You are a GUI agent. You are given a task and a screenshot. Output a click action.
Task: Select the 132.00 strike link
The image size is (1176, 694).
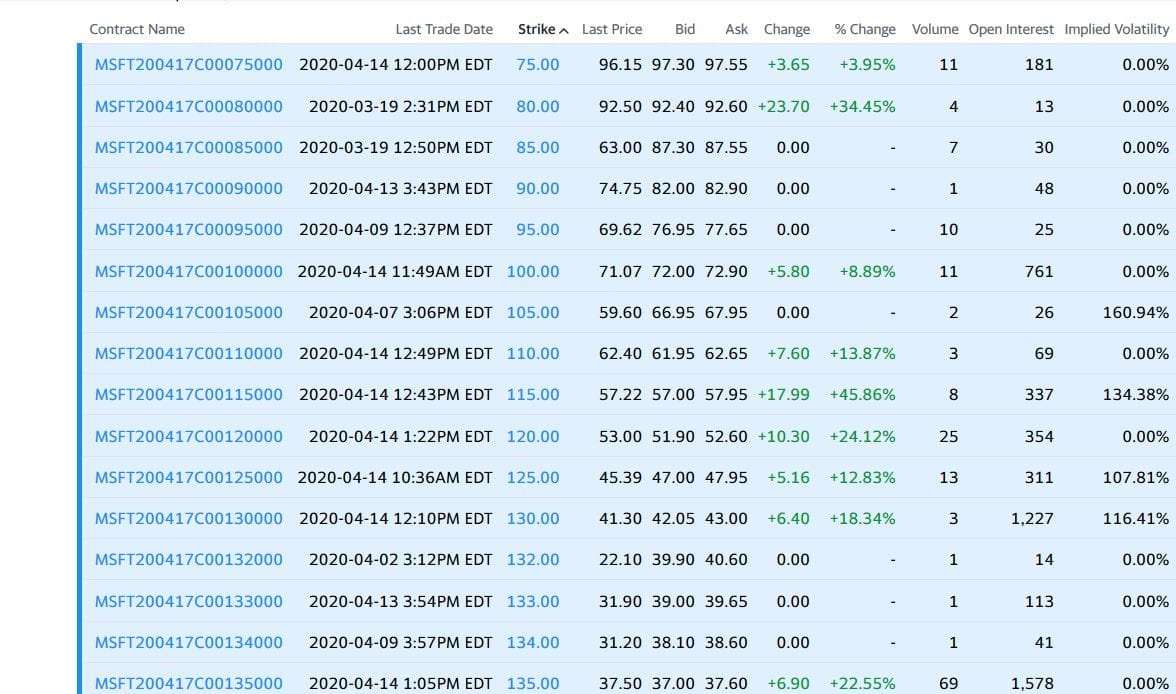click(533, 559)
